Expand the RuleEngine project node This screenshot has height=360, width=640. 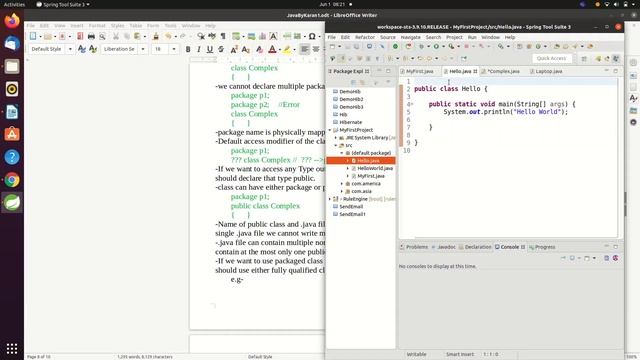coord(330,199)
